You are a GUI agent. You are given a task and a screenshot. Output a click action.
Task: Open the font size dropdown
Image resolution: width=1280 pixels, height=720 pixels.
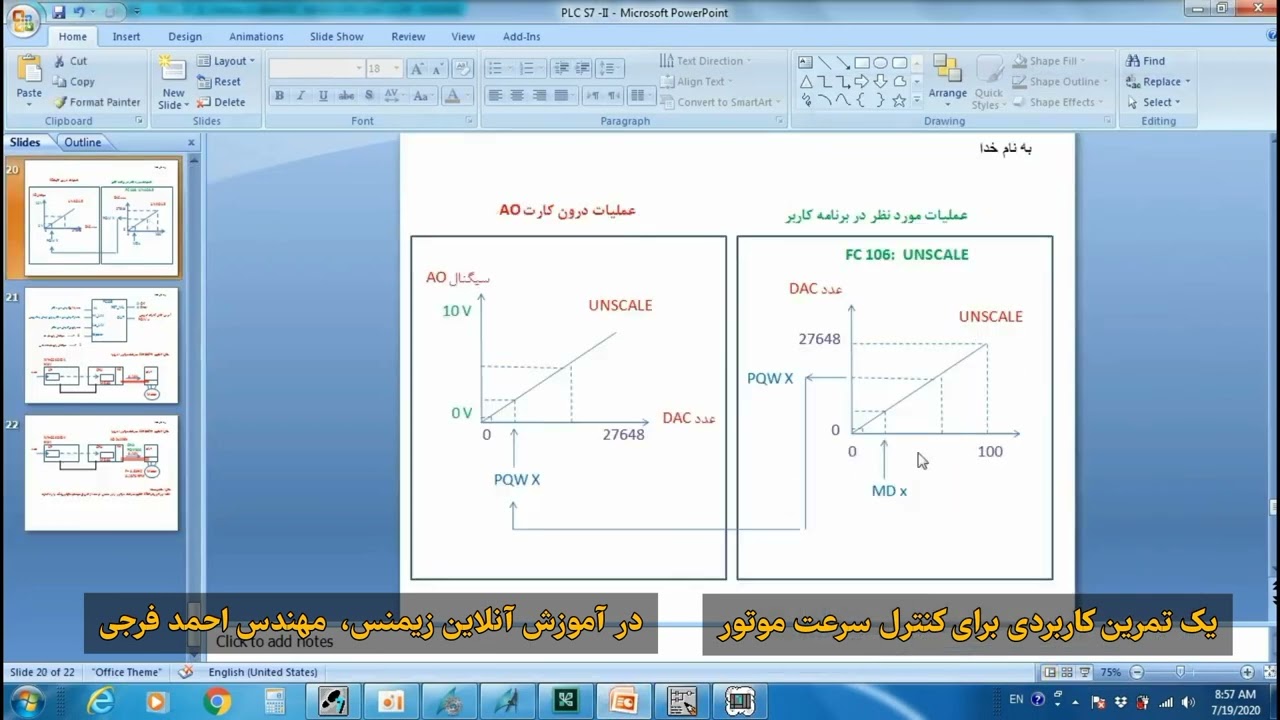(x=397, y=69)
